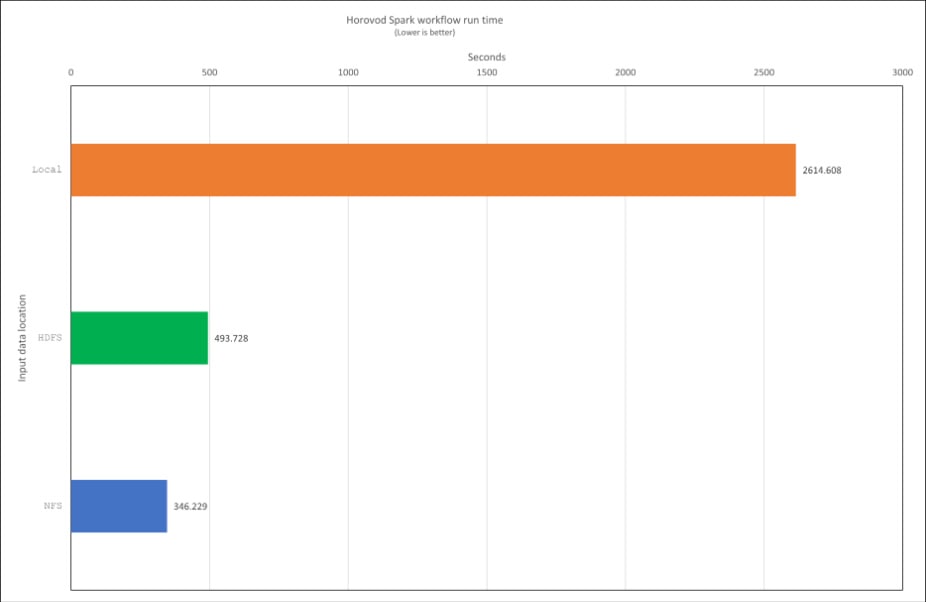Click the 2000 tick label on axis
This screenshot has height=602, width=926.
[x=625, y=73]
